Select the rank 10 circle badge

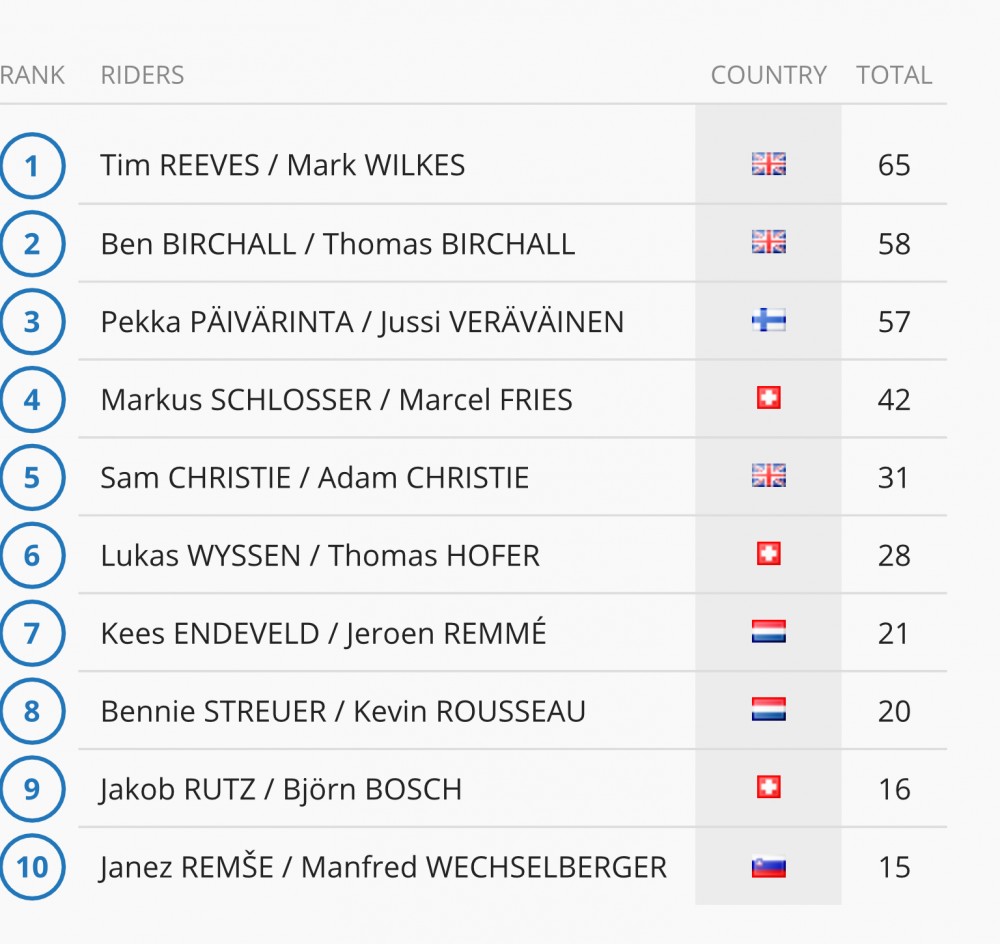tap(32, 867)
